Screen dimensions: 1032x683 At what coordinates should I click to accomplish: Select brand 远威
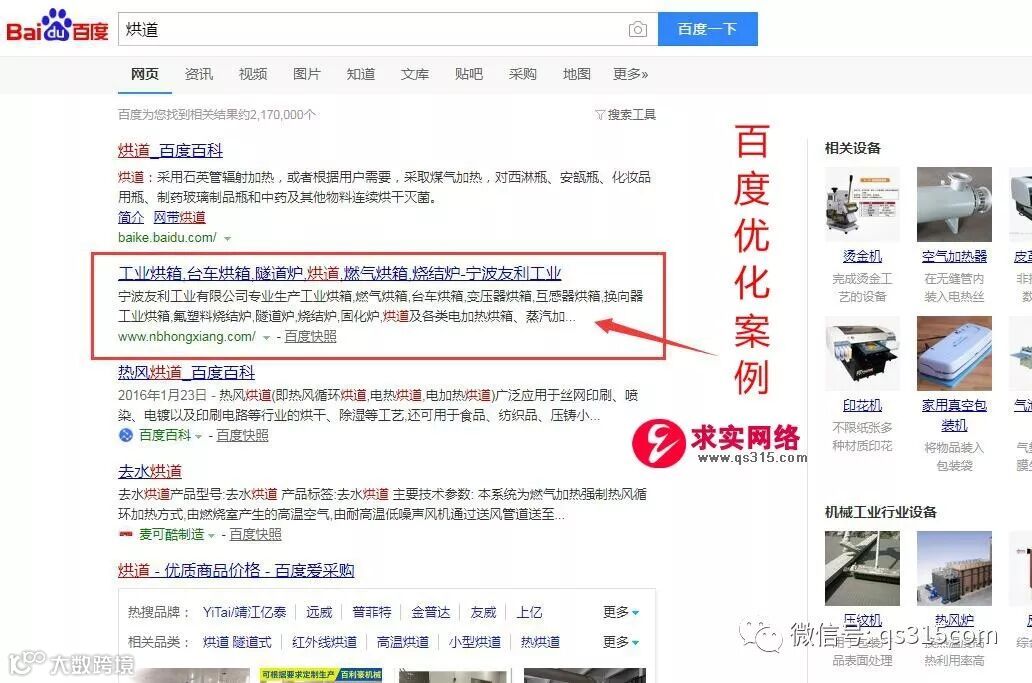[x=319, y=613]
